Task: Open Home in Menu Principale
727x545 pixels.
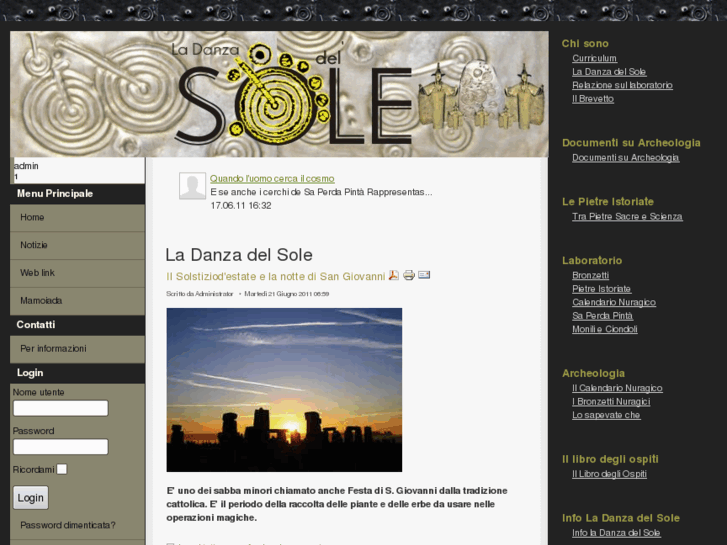Action: point(77,218)
